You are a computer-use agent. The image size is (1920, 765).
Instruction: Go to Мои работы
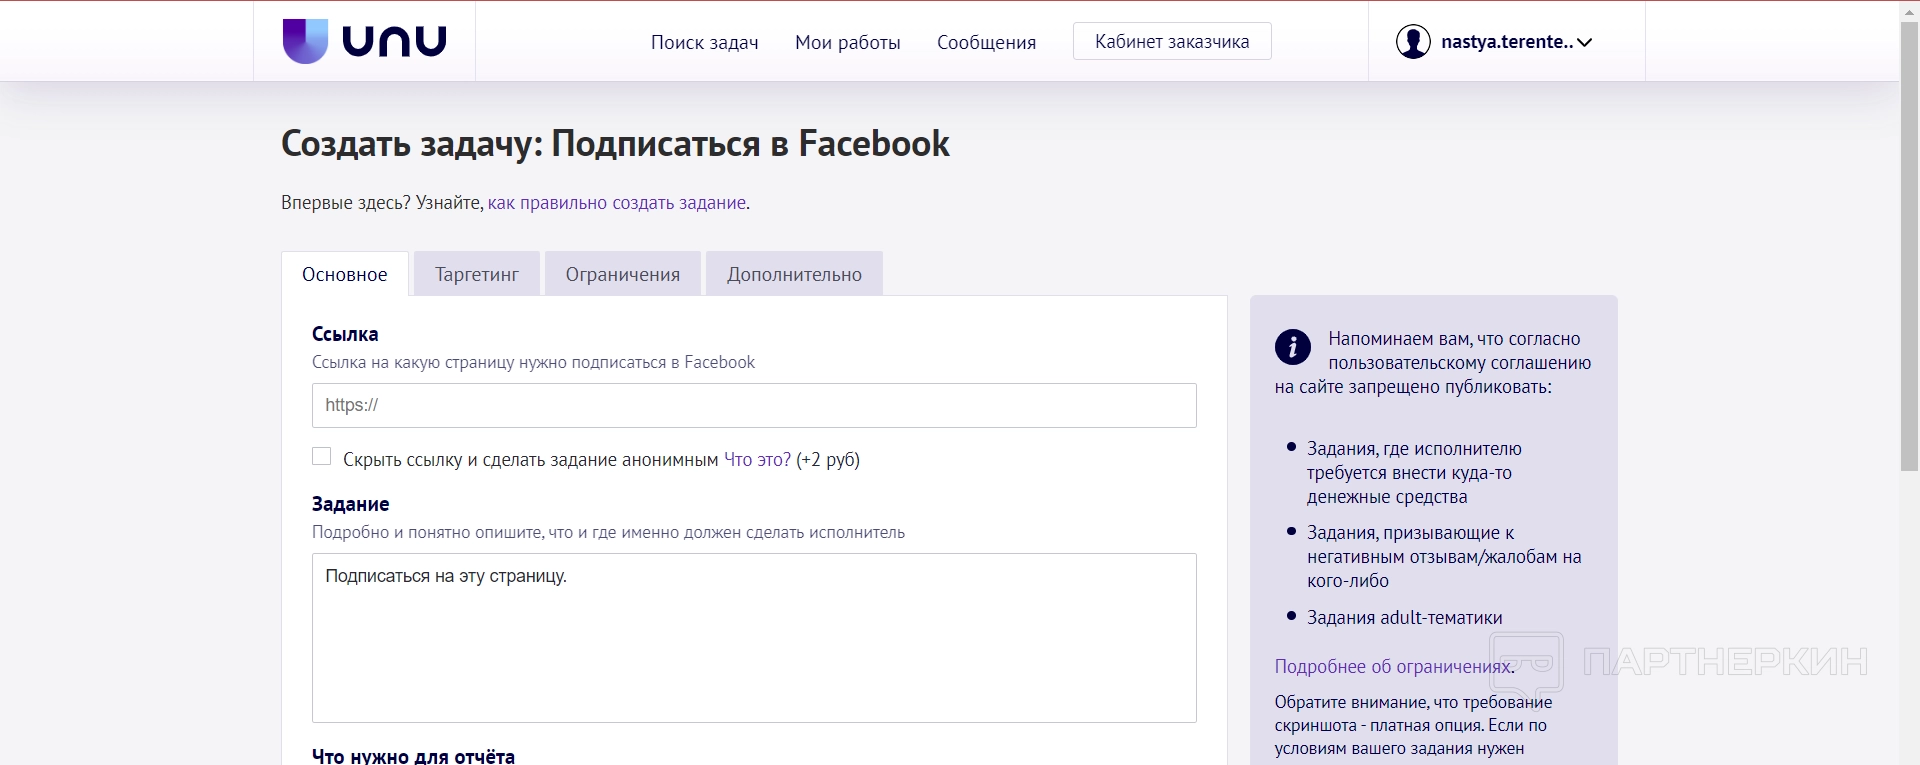pyautogui.click(x=847, y=42)
